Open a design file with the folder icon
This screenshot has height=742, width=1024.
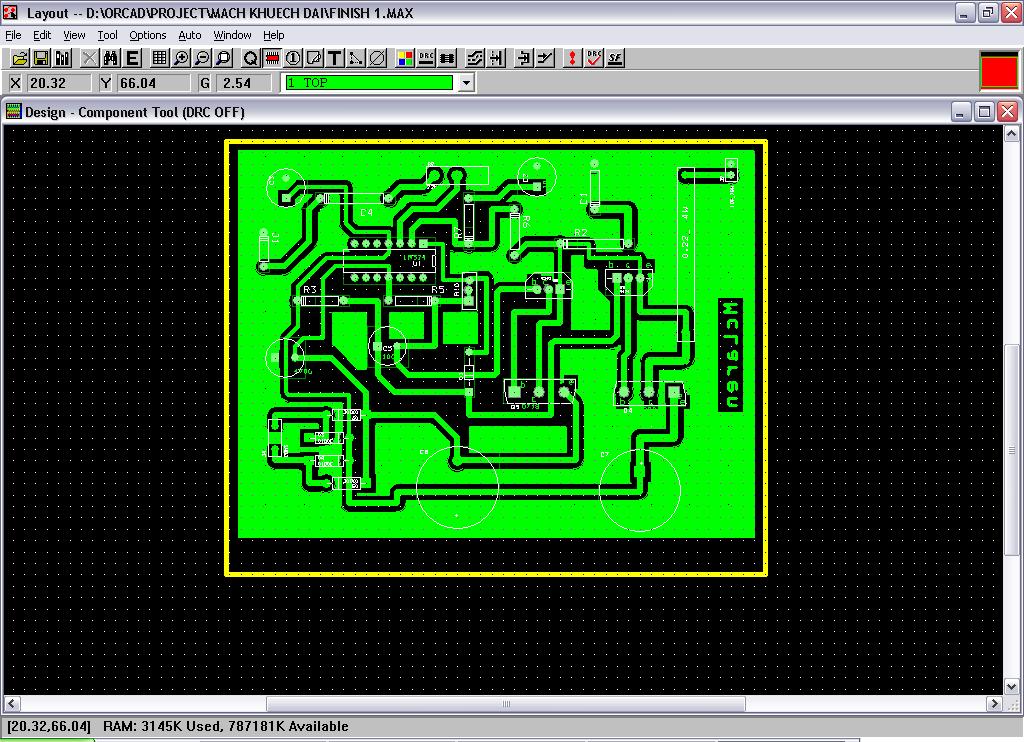click(20, 59)
